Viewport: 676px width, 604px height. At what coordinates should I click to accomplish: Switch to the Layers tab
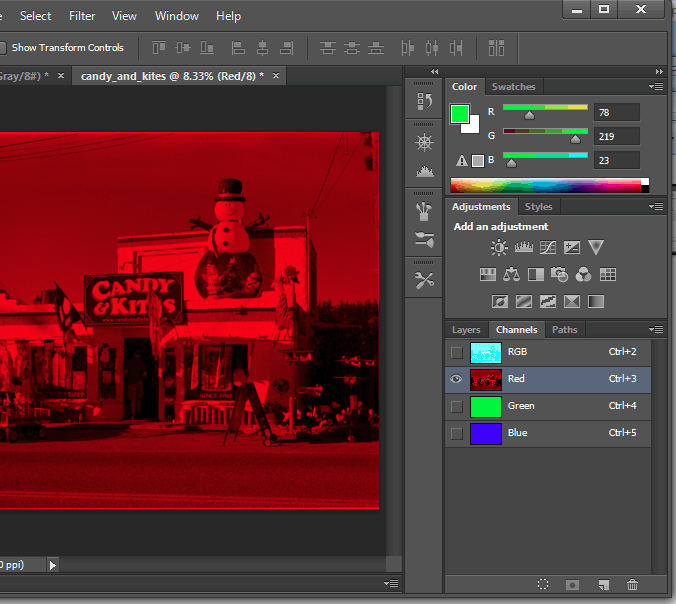(466, 330)
